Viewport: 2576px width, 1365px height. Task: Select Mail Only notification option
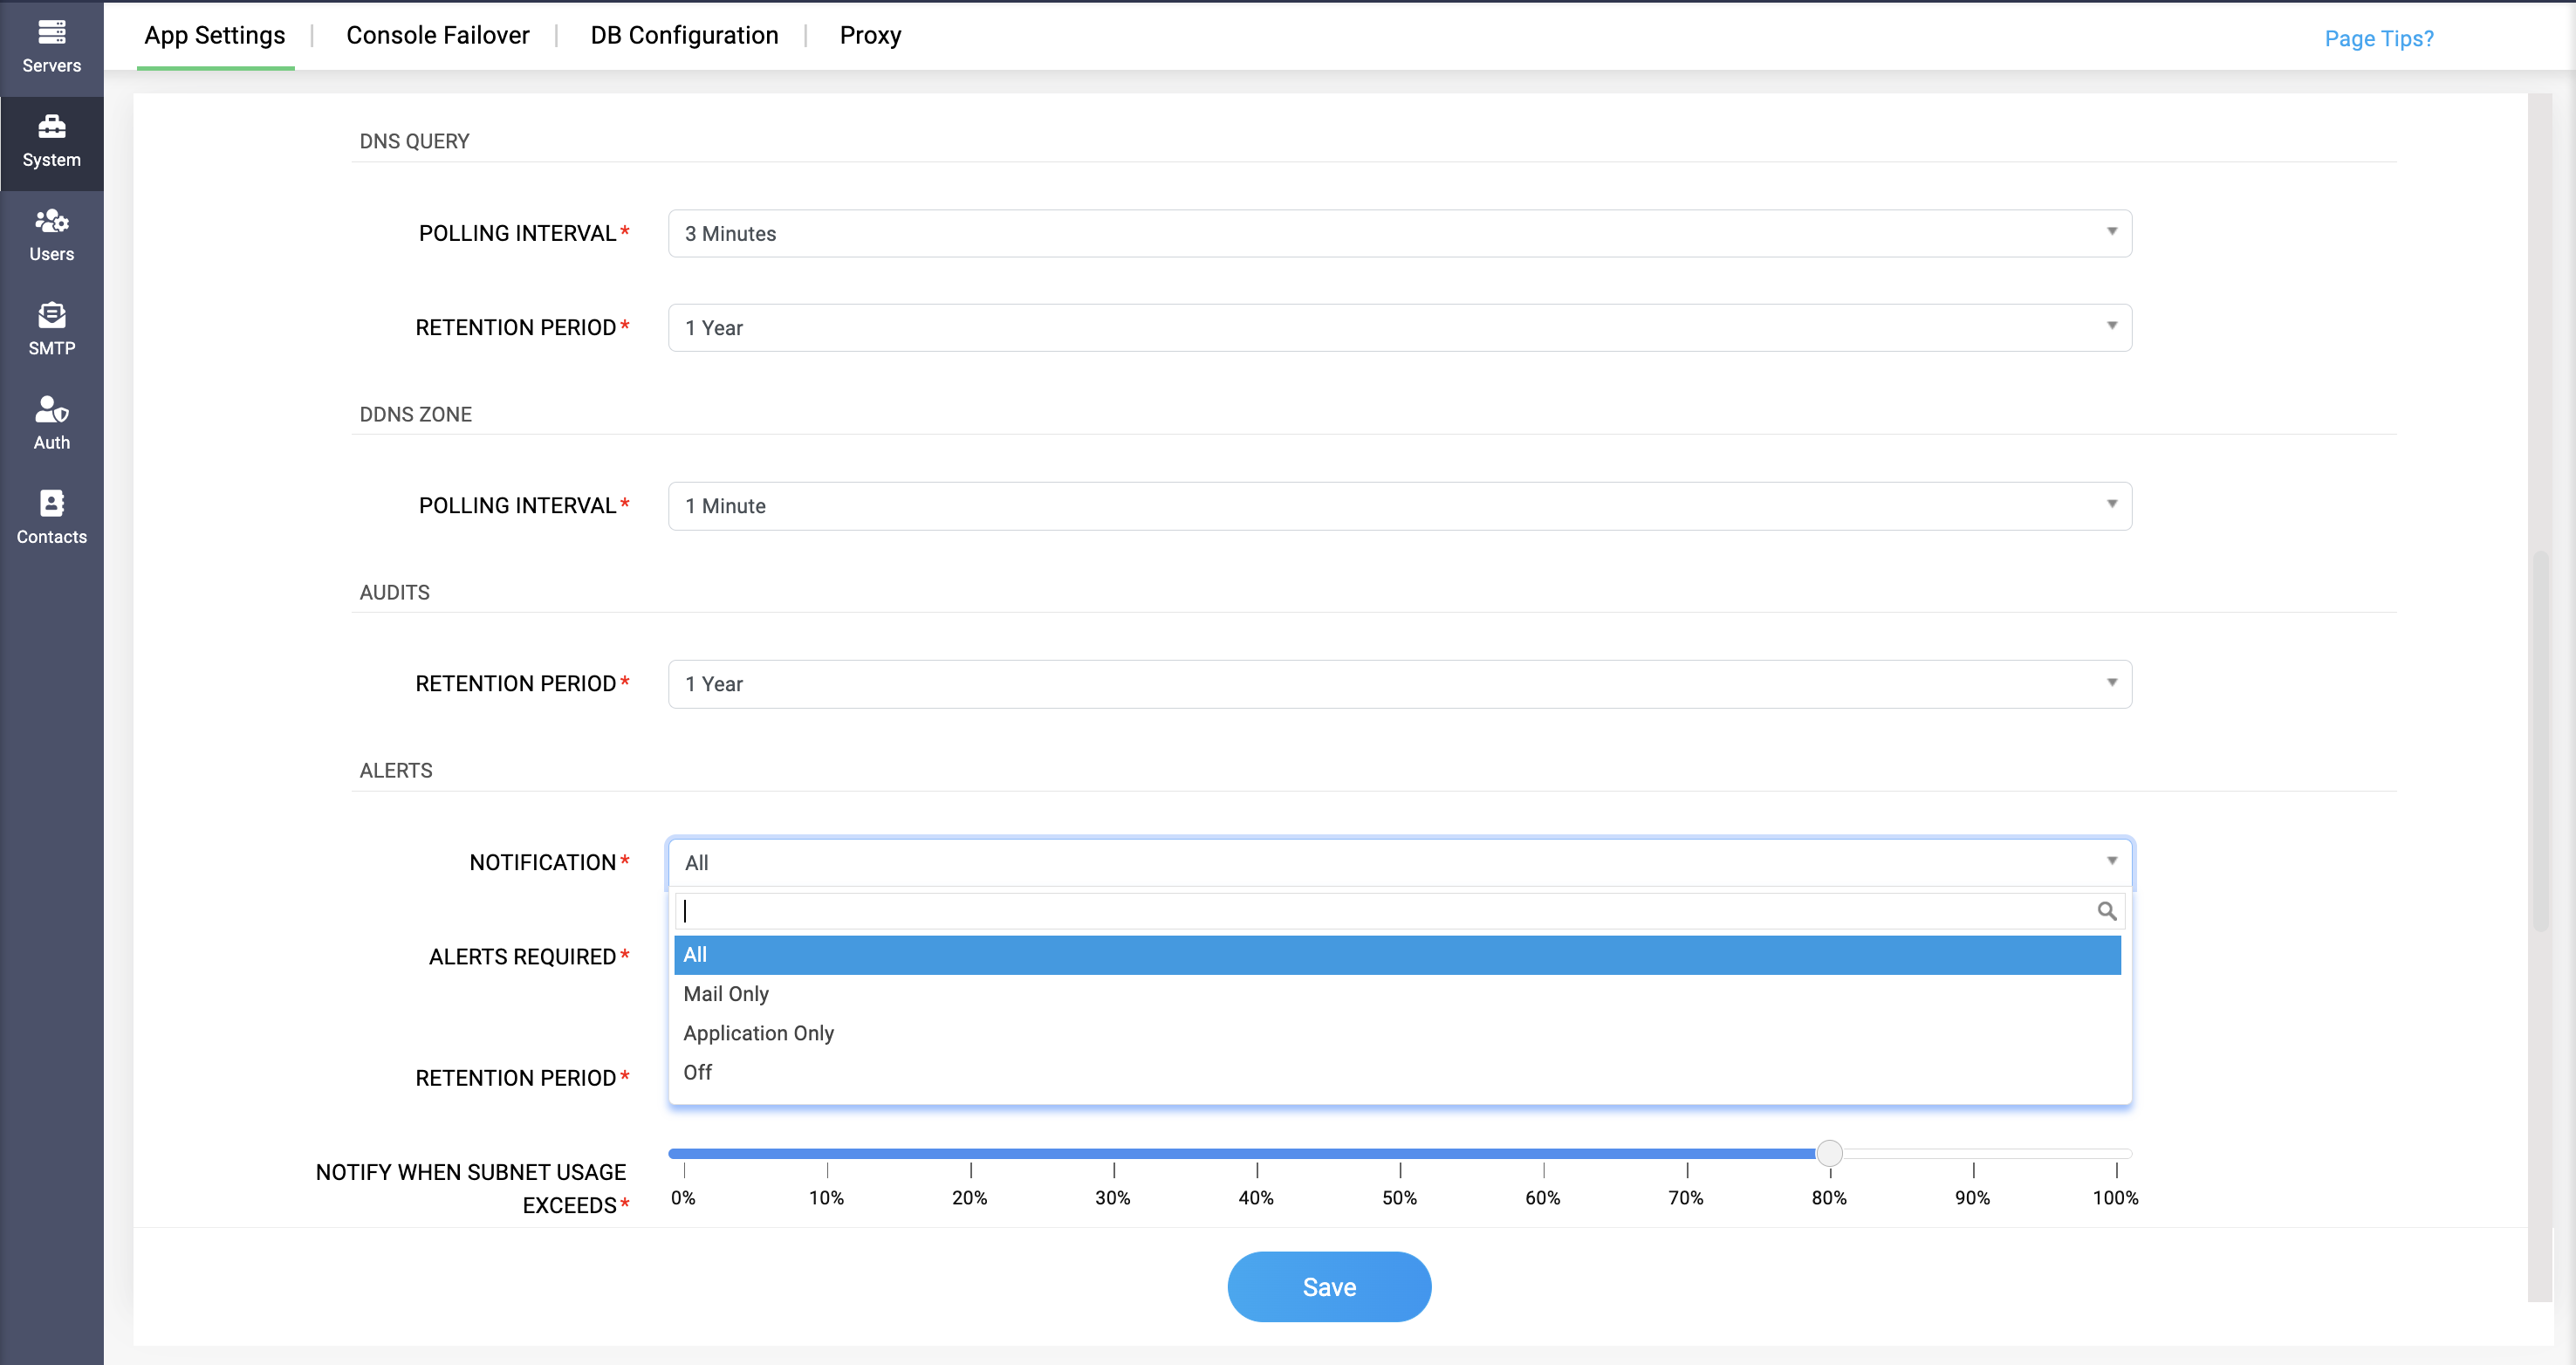point(726,993)
